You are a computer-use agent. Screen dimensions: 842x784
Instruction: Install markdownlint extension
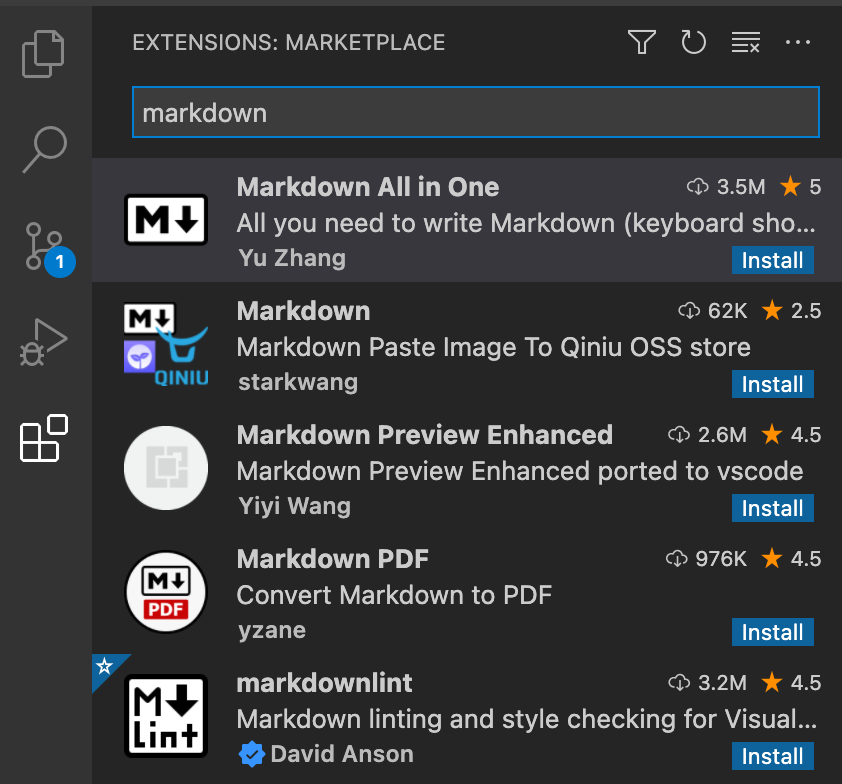(x=772, y=757)
